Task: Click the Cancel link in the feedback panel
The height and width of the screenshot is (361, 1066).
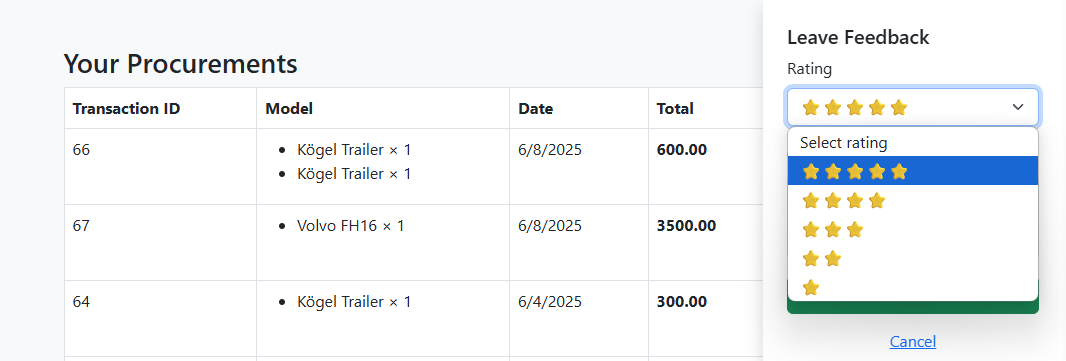Action: (x=912, y=341)
